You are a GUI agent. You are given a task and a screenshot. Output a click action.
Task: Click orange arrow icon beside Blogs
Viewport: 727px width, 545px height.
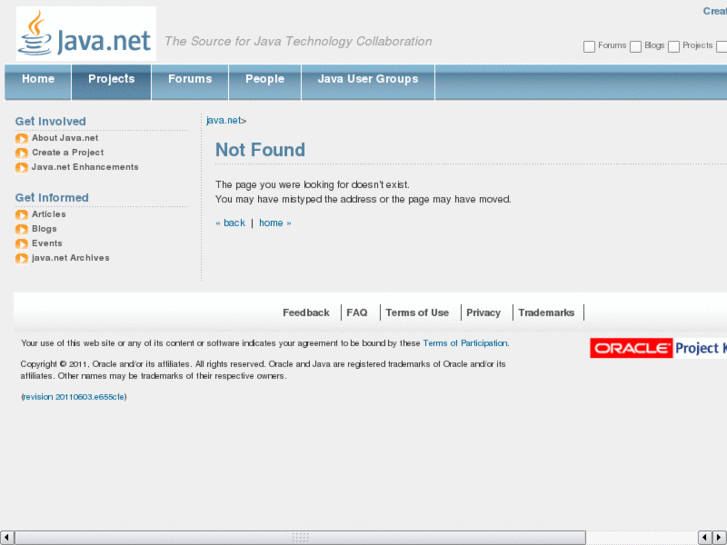(21, 229)
